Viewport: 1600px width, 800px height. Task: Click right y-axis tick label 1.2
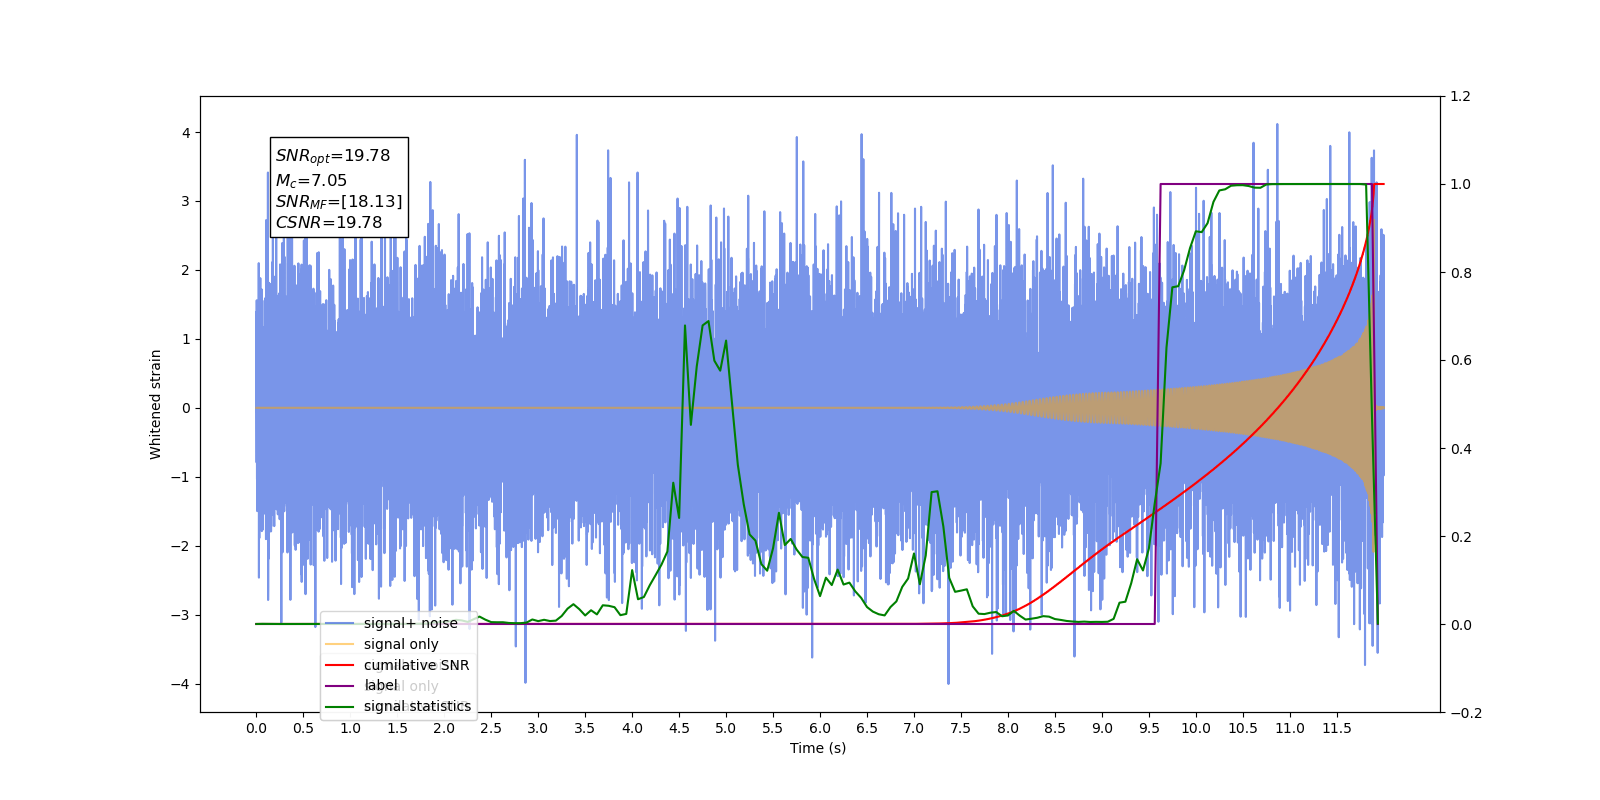click(1461, 97)
